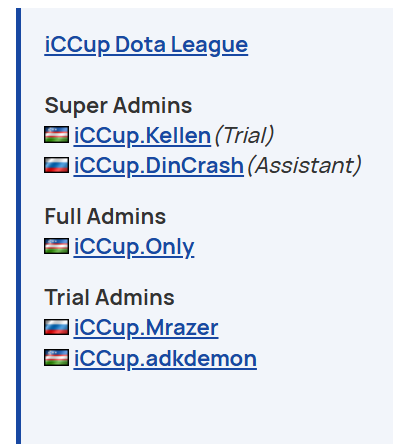Click the flag icon beside iCCup.Kellen
This screenshot has width=393, height=448.
pyautogui.click(x=57, y=134)
